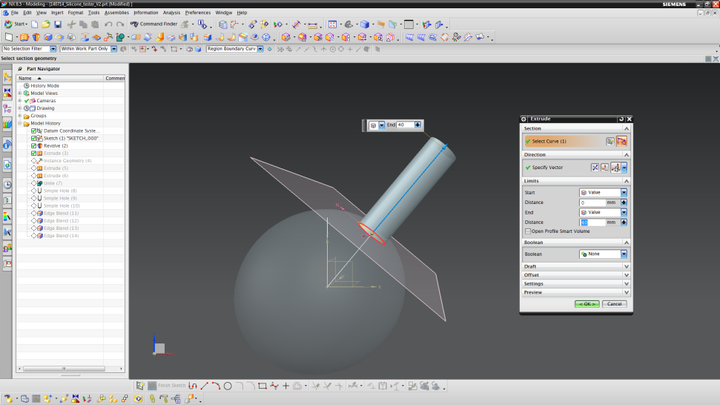720x405 pixels.
Task: Click OK in the Extrude dialog
Action: pyautogui.click(x=587, y=304)
